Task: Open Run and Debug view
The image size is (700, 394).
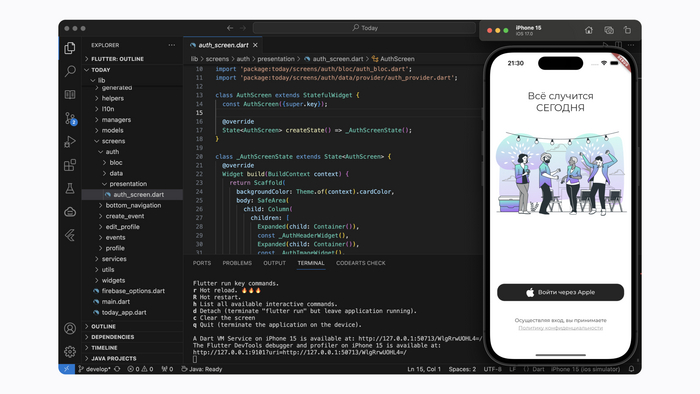Action: [x=70, y=141]
